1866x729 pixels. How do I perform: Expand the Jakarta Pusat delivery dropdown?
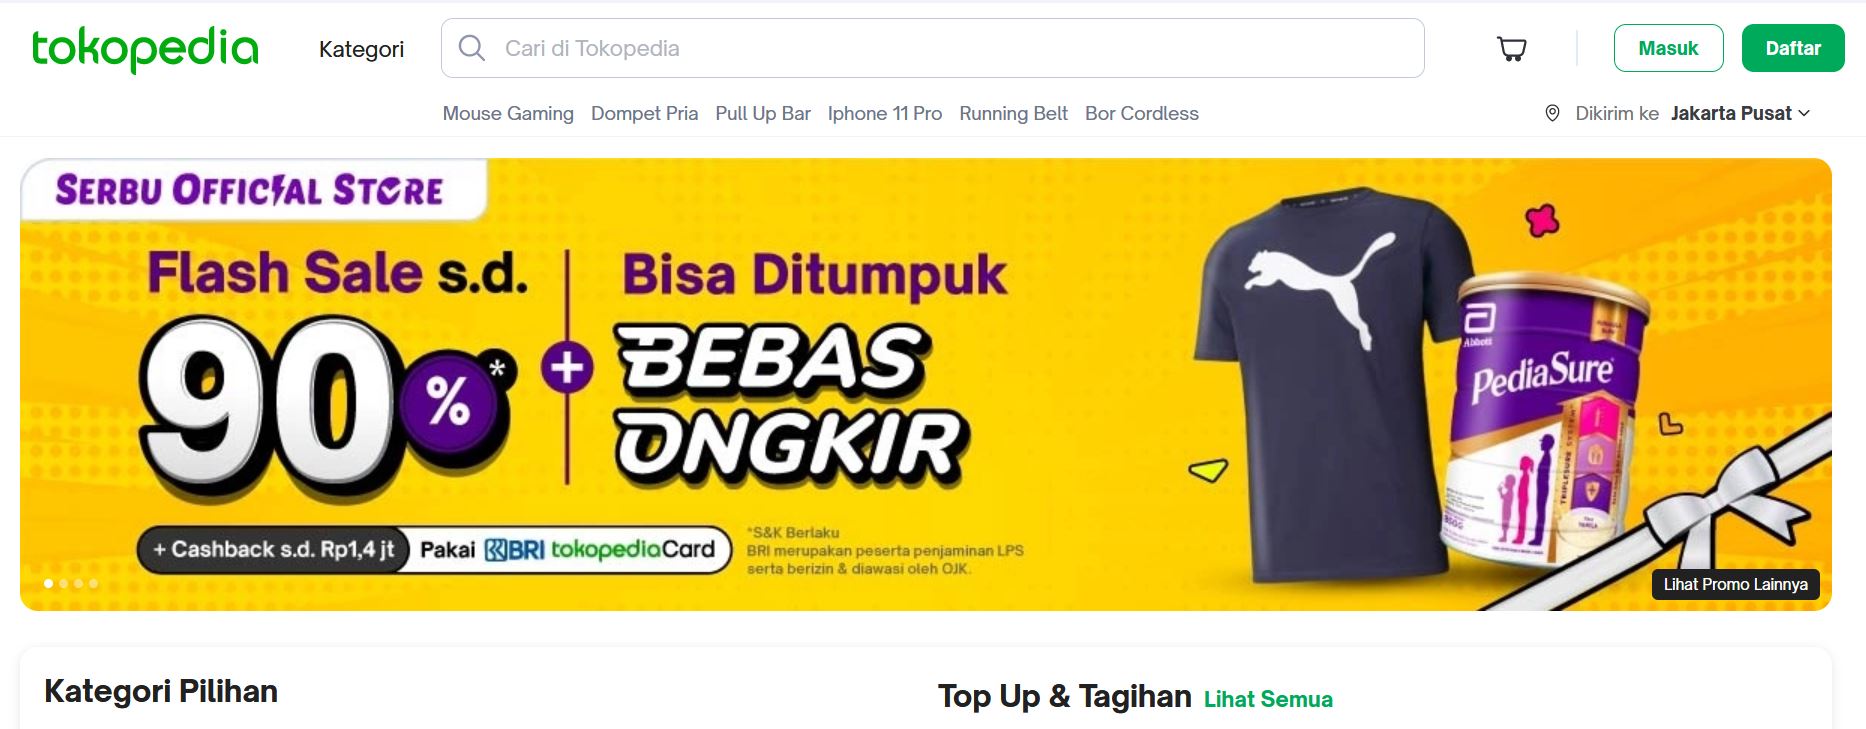point(1740,113)
